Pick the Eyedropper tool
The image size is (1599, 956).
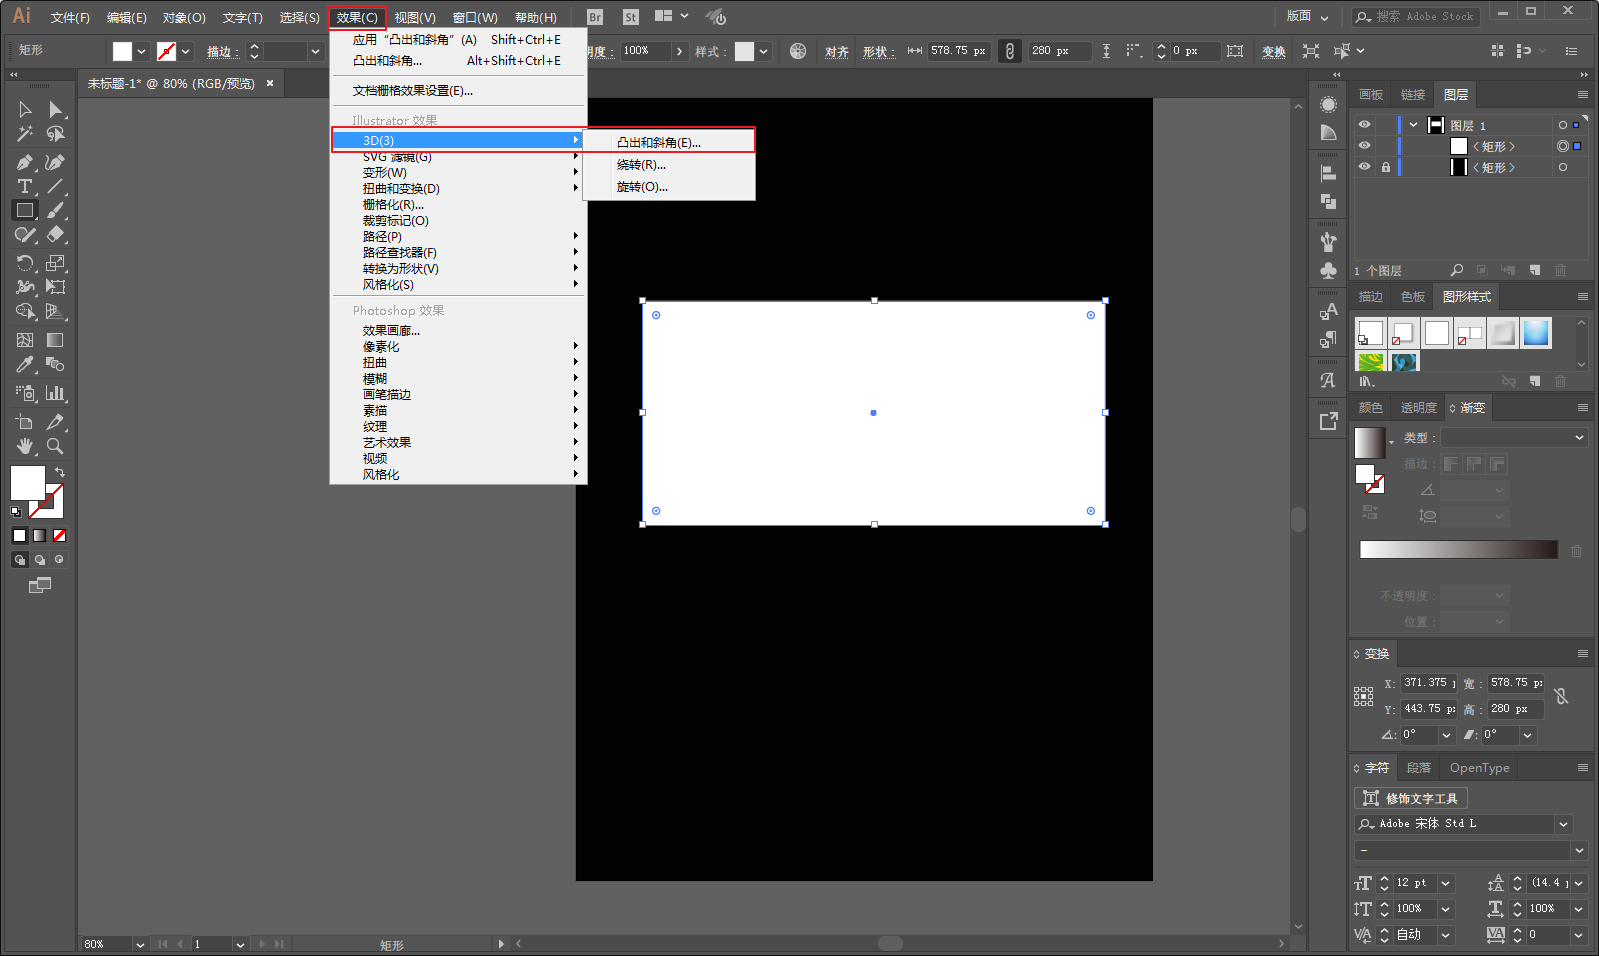(25, 365)
